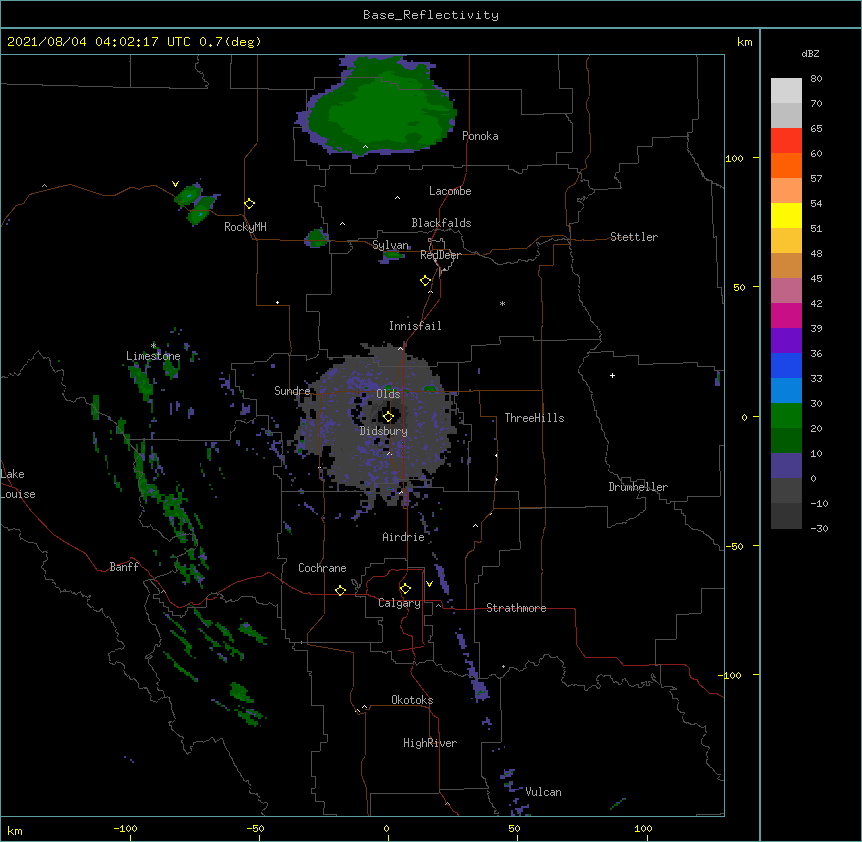Click the yellow V marker east of Calgary
The image size is (862, 842).
429,584
